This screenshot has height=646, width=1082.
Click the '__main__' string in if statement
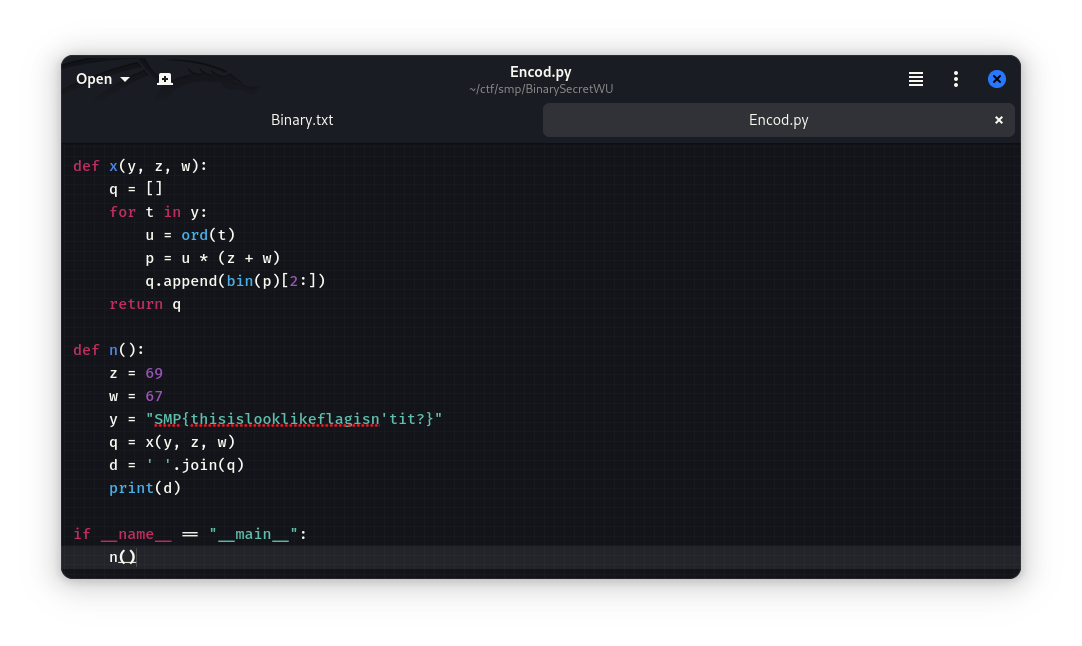tap(254, 534)
